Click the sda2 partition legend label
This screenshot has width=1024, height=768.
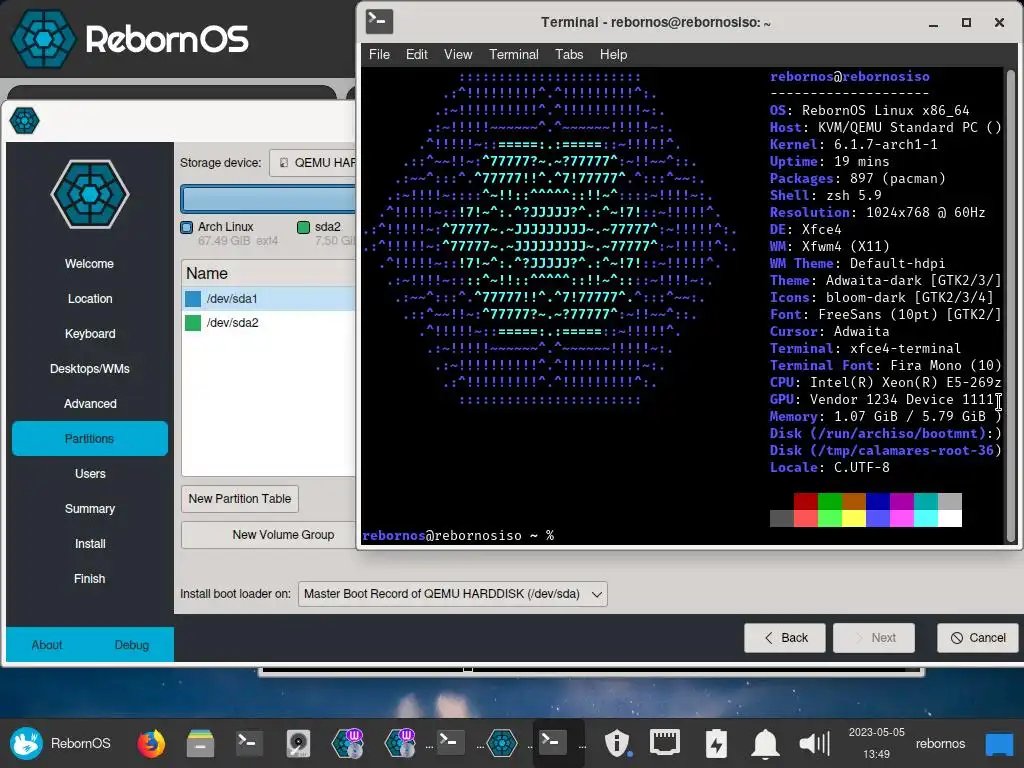coord(328,227)
